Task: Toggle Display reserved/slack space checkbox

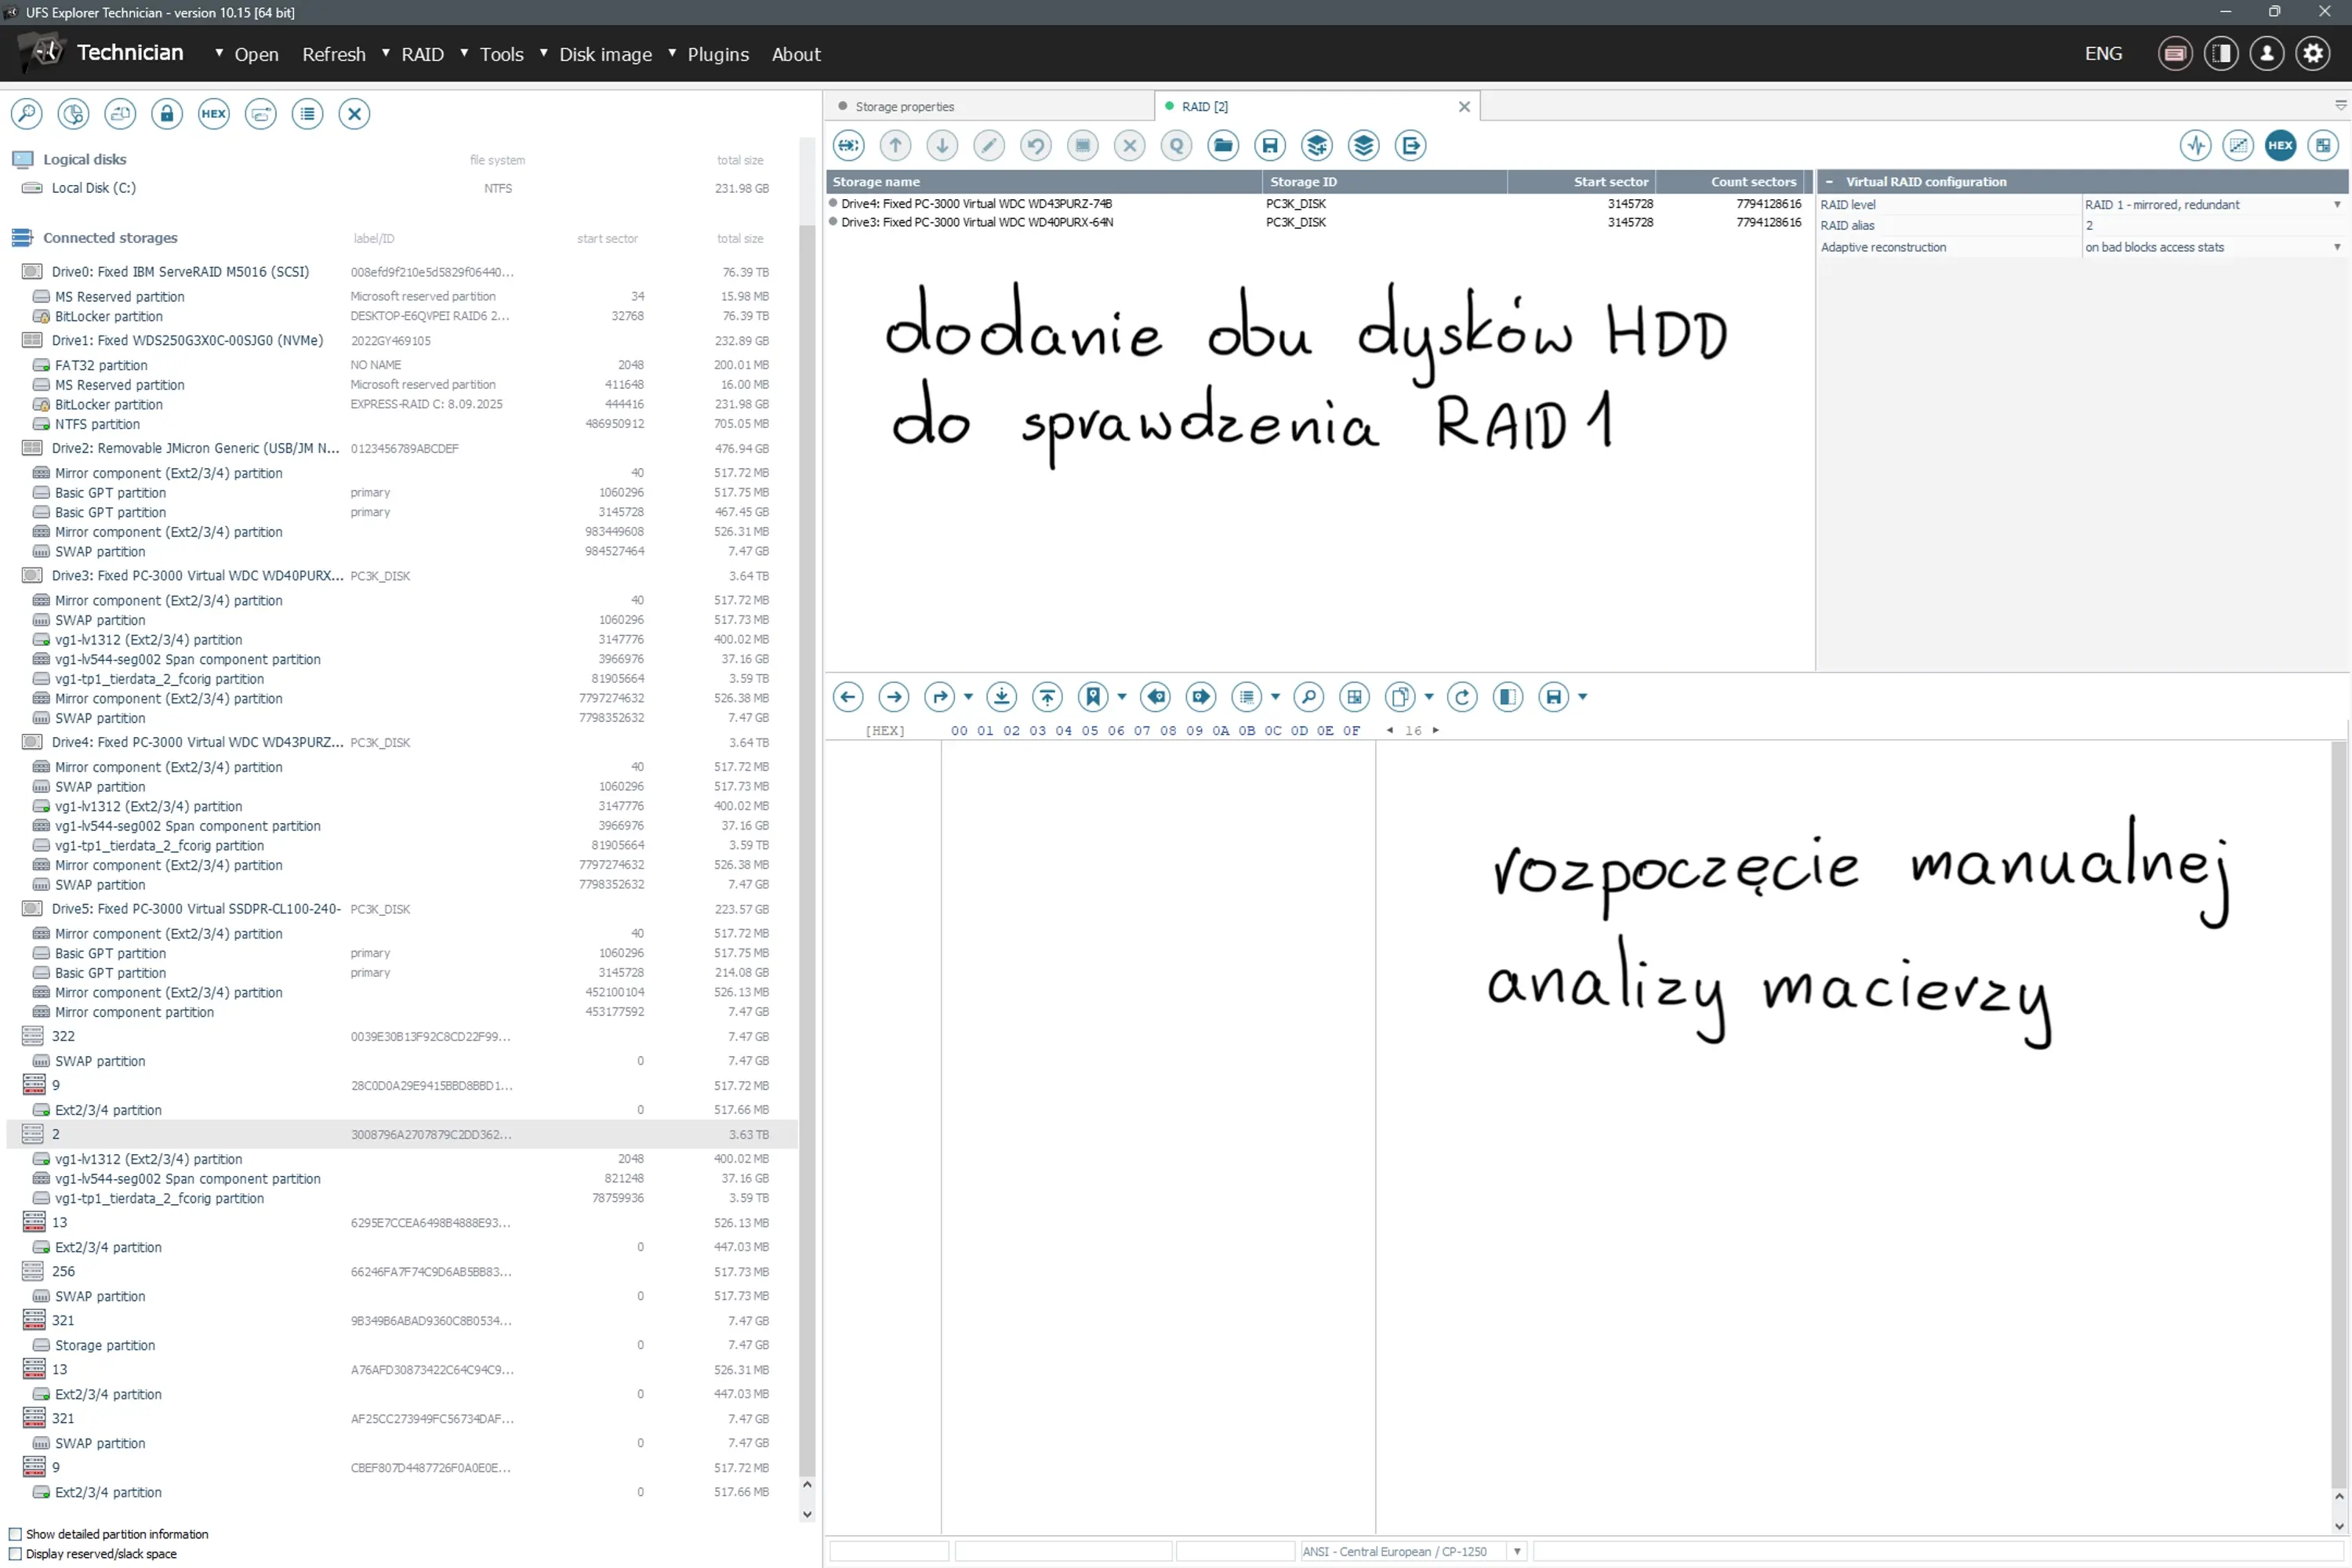Action: coord(15,1554)
